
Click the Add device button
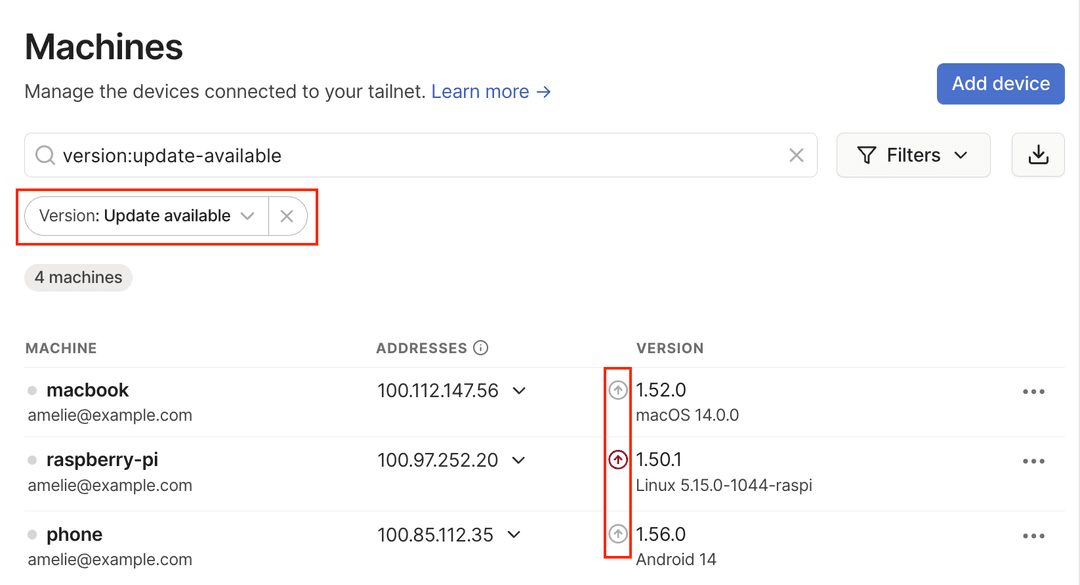click(x=1001, y=83)
